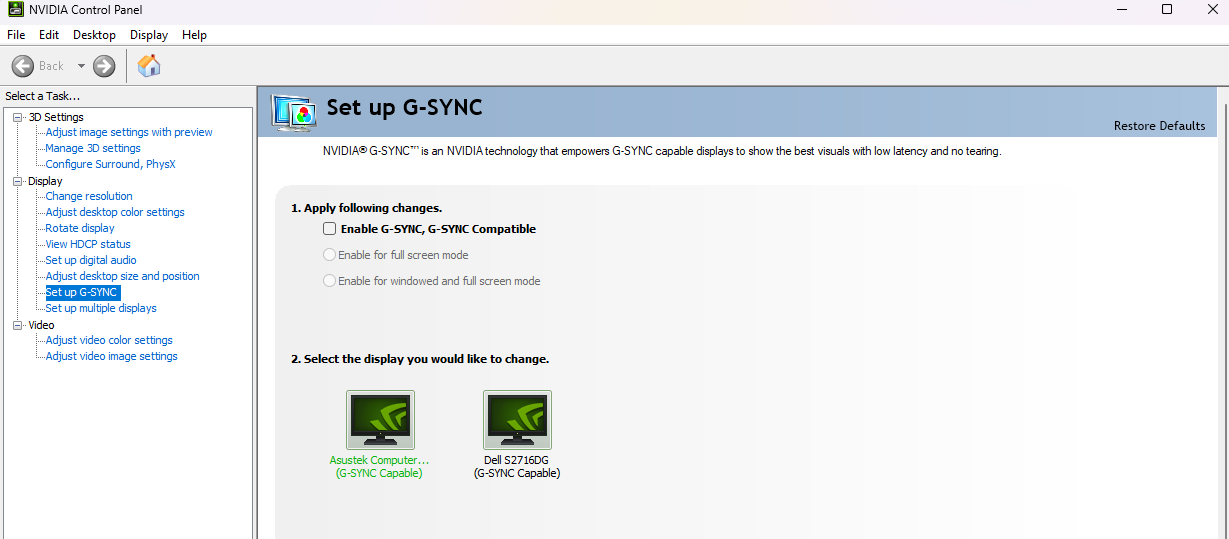Viewport: 1229px width, 539px height.
Task: Open the Back history dropdown arrow
Action: tap(81, 66)
